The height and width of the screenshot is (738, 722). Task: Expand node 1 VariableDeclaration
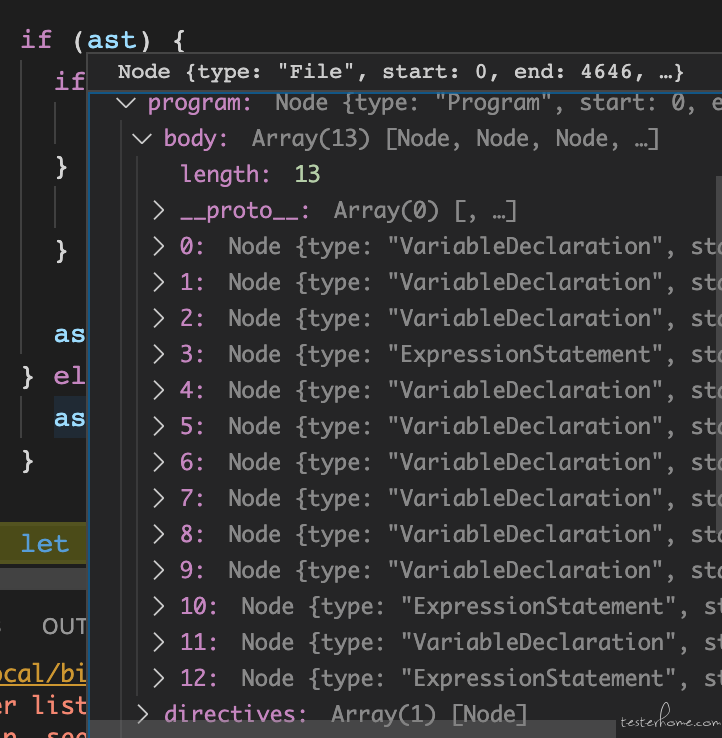click(x=159, y=282)
